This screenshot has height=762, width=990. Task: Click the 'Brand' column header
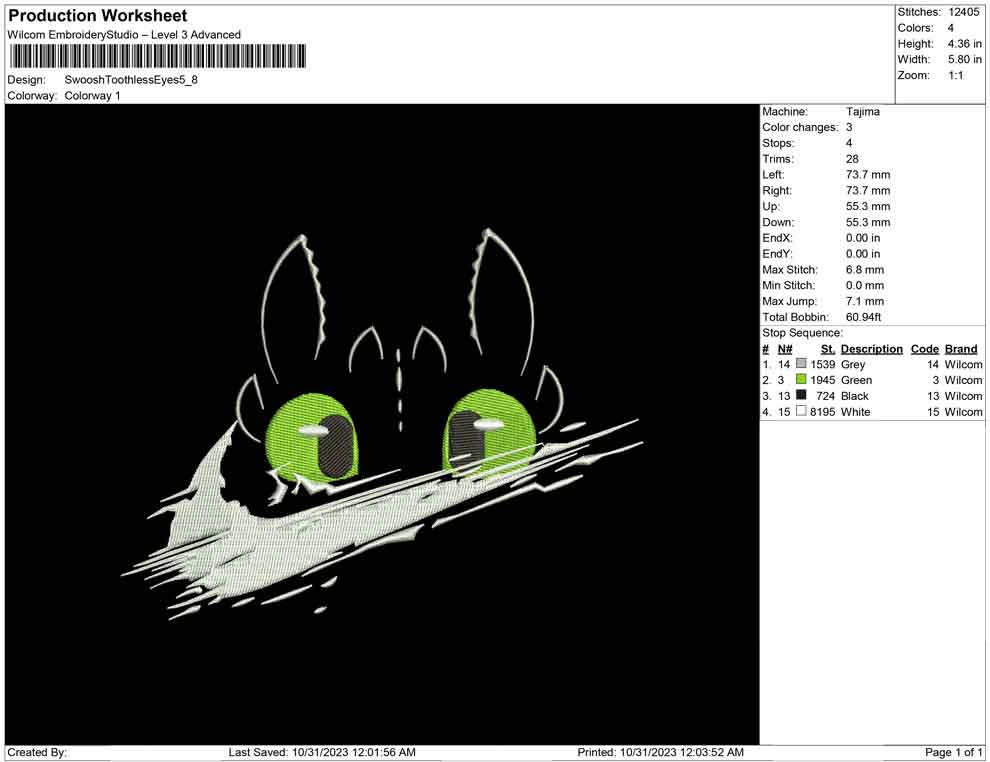(x=960, y=349)
